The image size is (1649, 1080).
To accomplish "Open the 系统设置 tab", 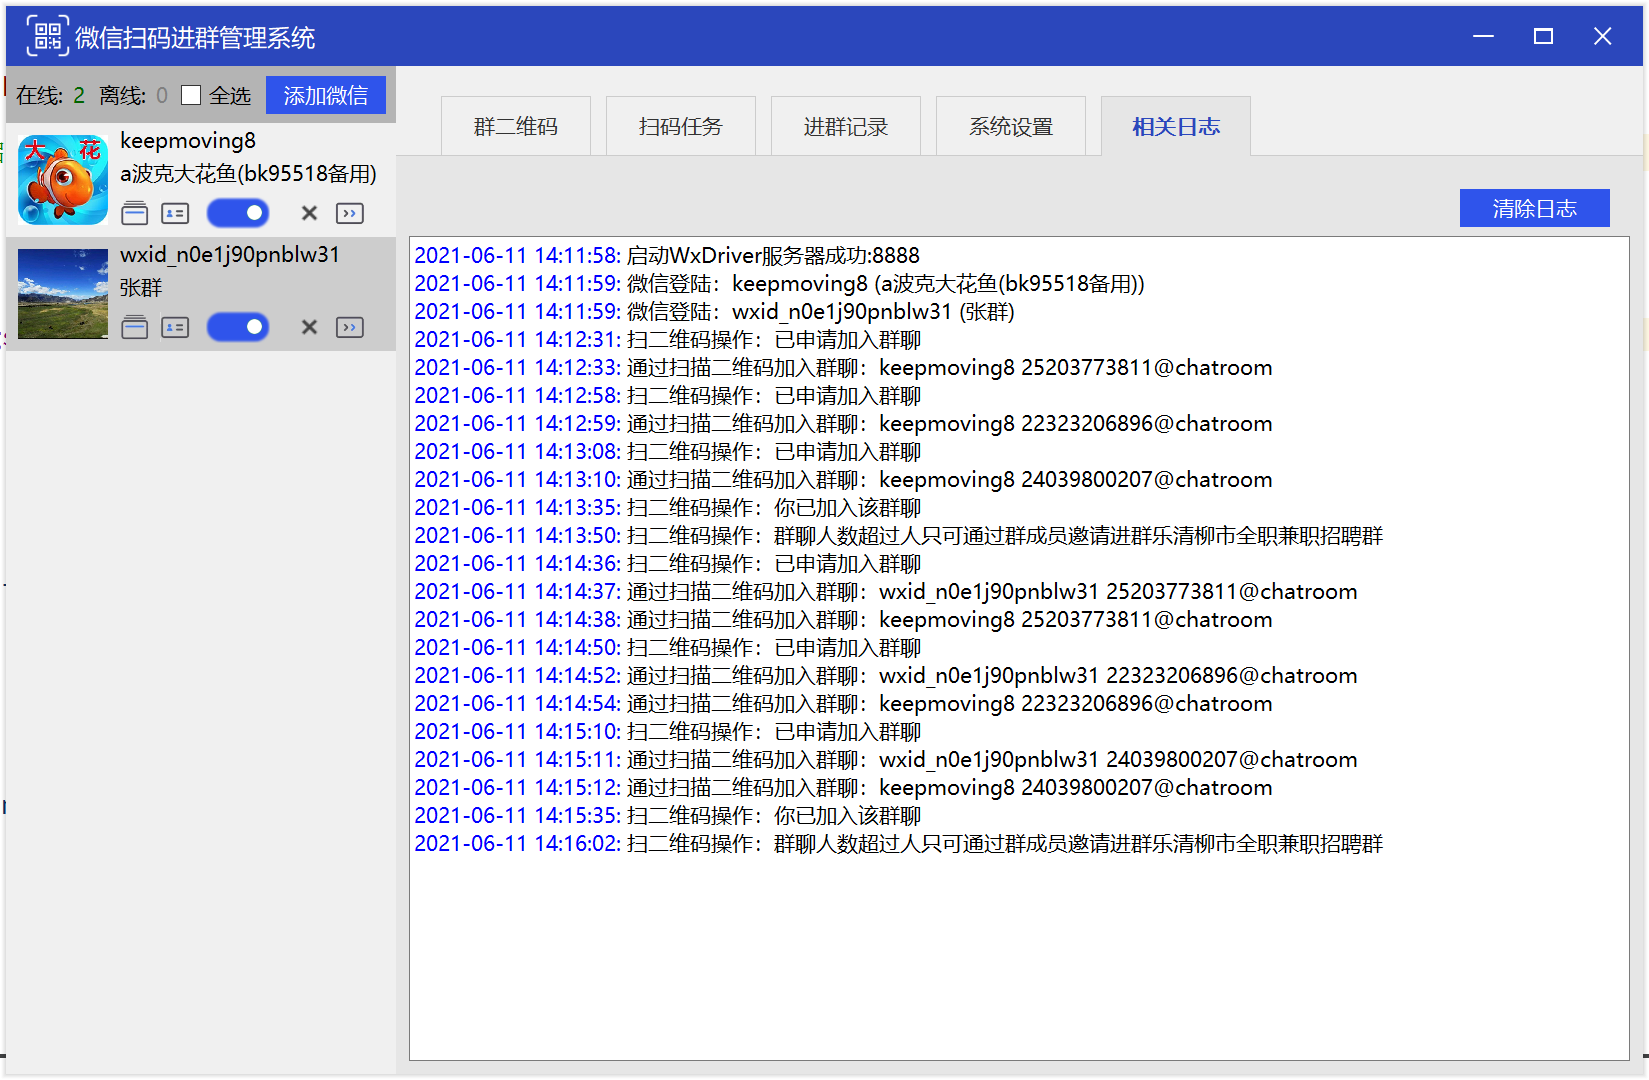I will pyautogui.click(x=1011, y=126).
